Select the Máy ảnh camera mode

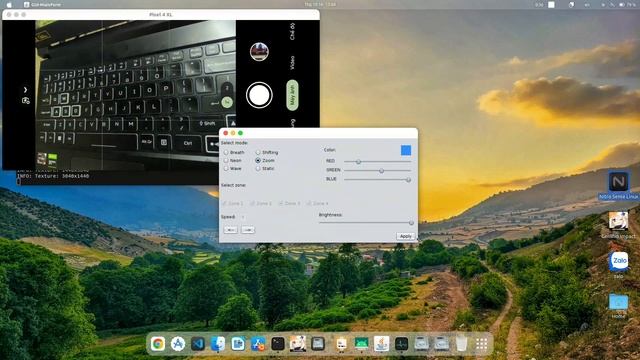coord(292,95)
